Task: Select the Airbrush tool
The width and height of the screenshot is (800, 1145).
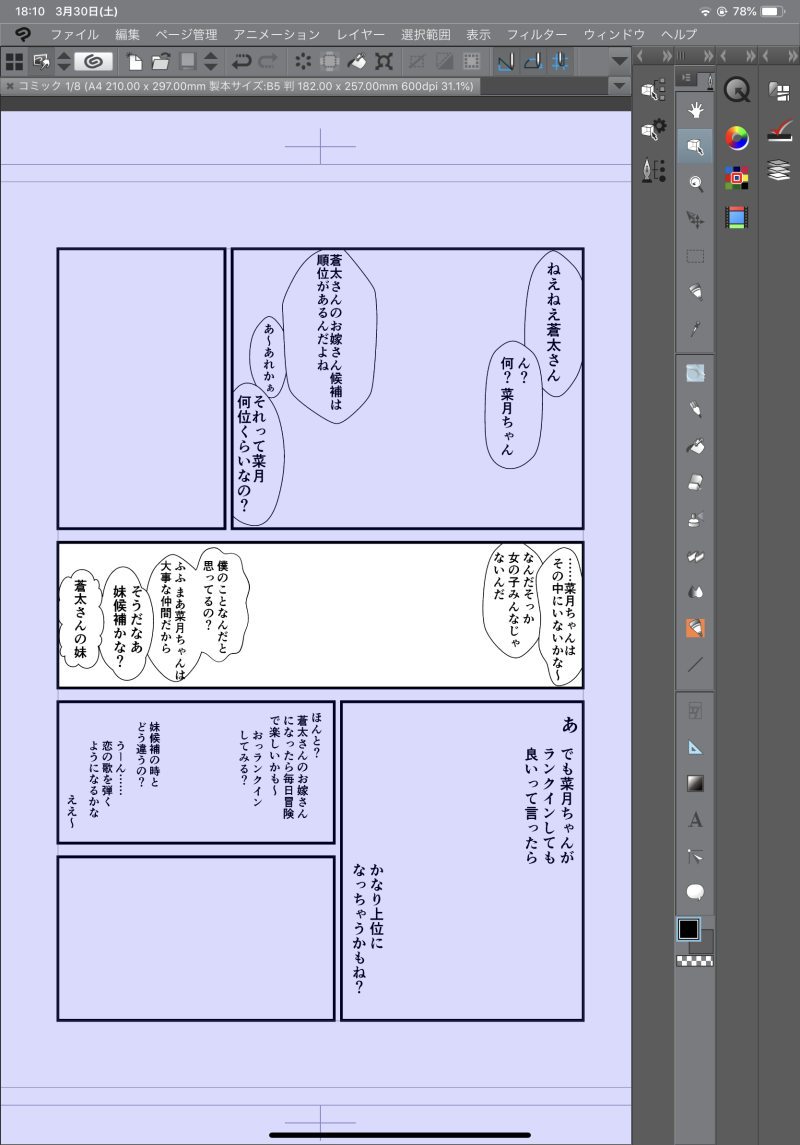Action: pyautogui.click(x=696, y=519)
